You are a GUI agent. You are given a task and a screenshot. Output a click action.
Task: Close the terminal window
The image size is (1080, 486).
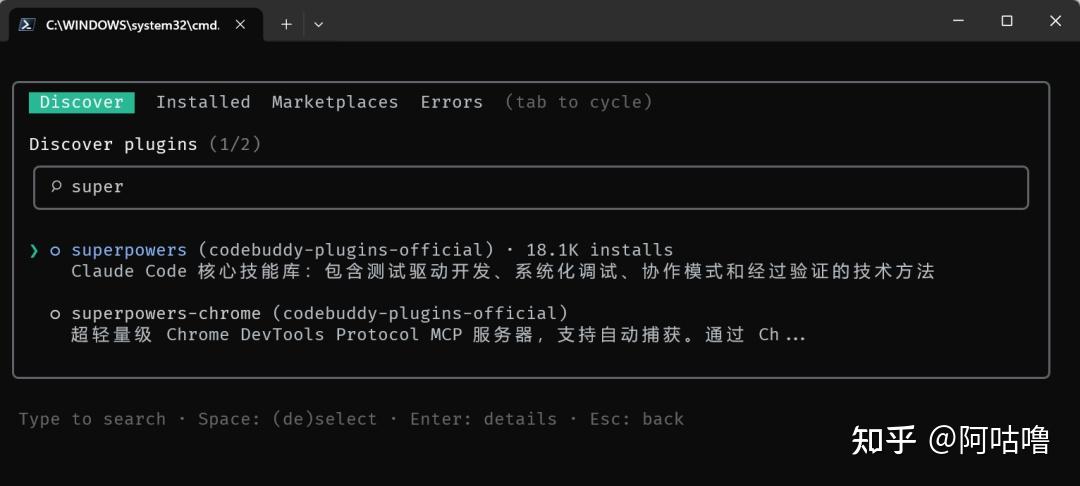[1055, 21]
